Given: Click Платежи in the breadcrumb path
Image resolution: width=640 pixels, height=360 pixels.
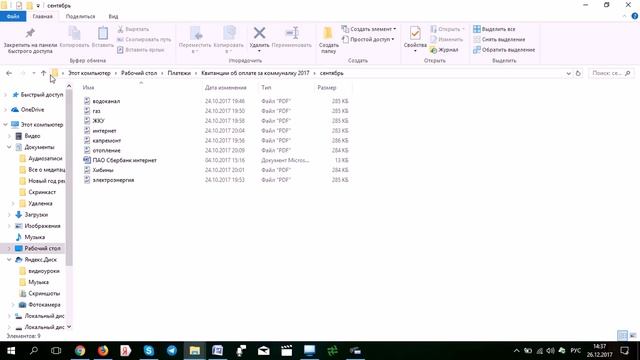Looking at the screenshot, I should coord(179,73).
